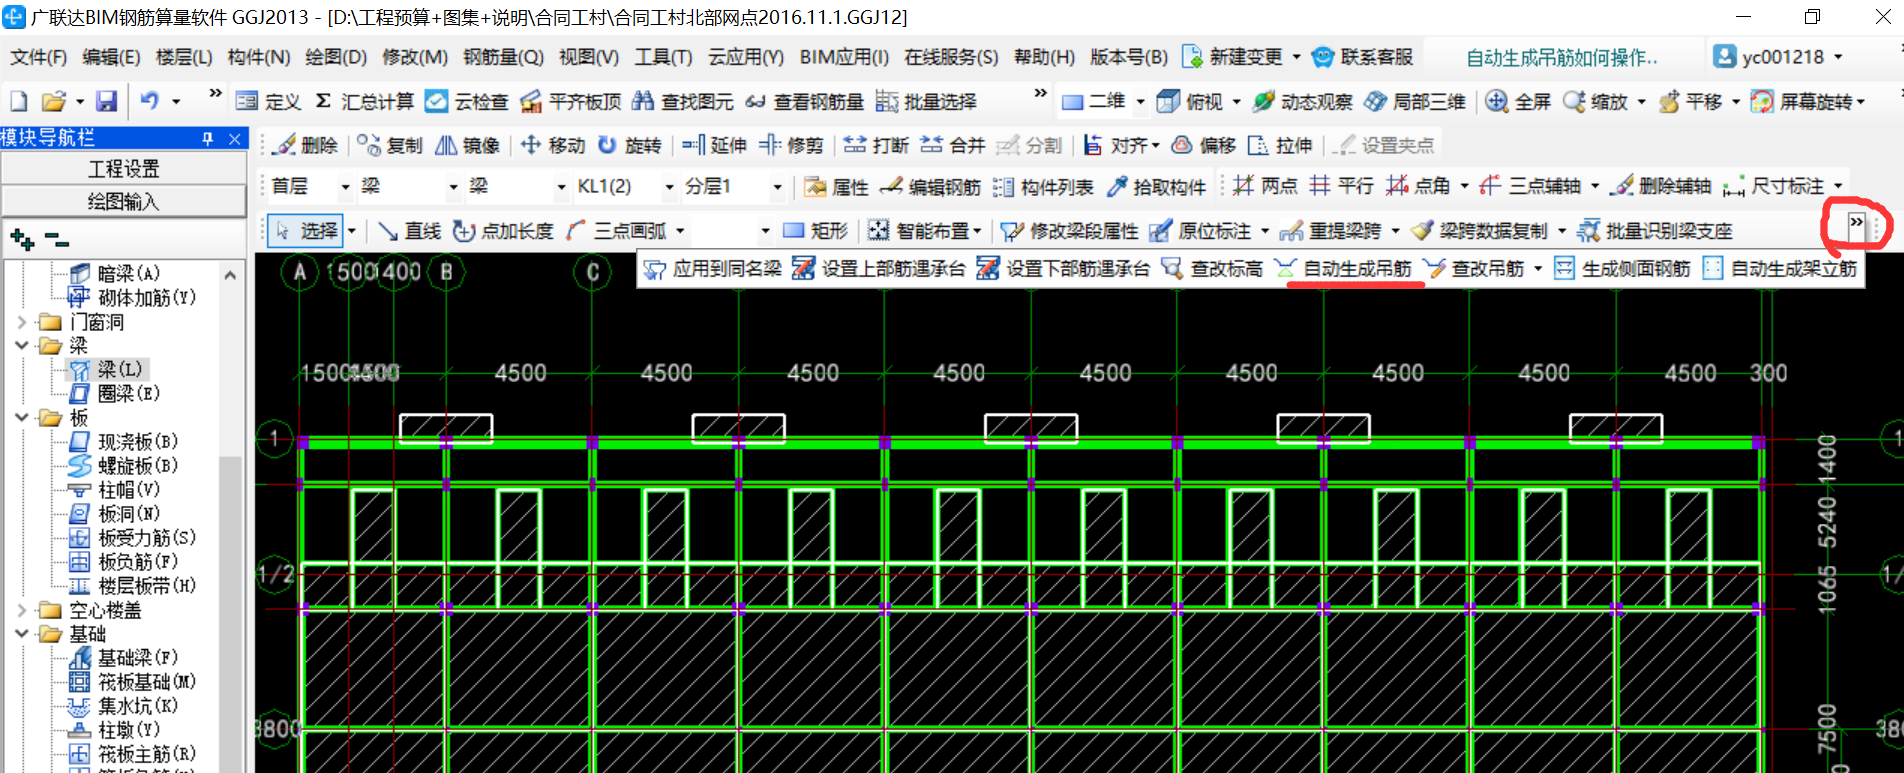Open yc001218 account menu
This screenshot has height=773, width=1904.
coord(1778,57)
